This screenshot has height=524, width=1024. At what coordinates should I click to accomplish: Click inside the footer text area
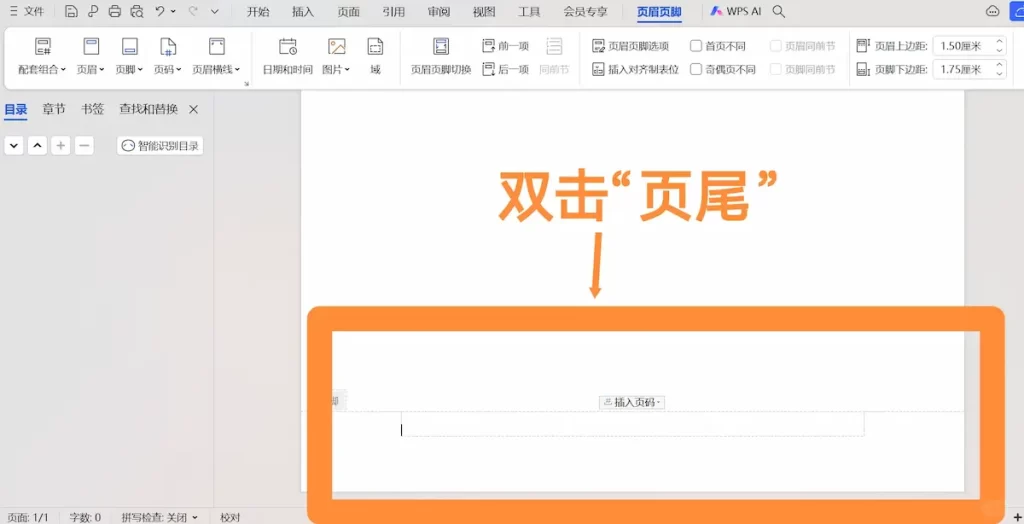pyautogui.click(x=632, y=425)
